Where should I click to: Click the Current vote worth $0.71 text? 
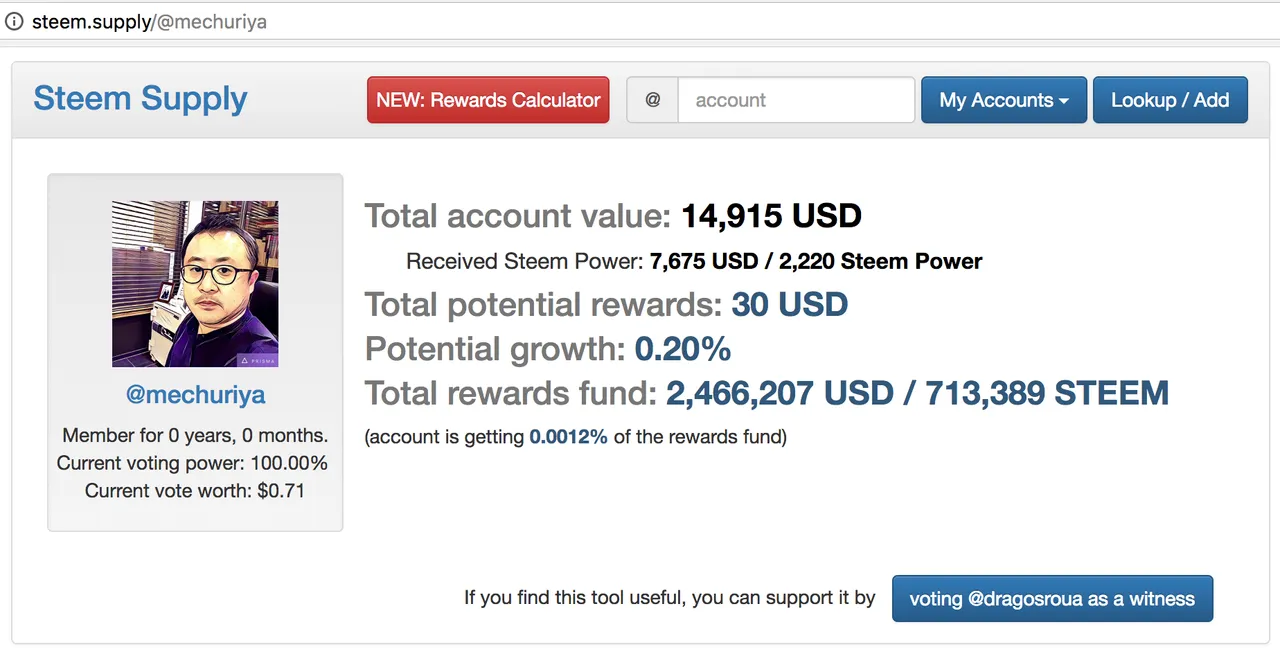pos(194,490)
